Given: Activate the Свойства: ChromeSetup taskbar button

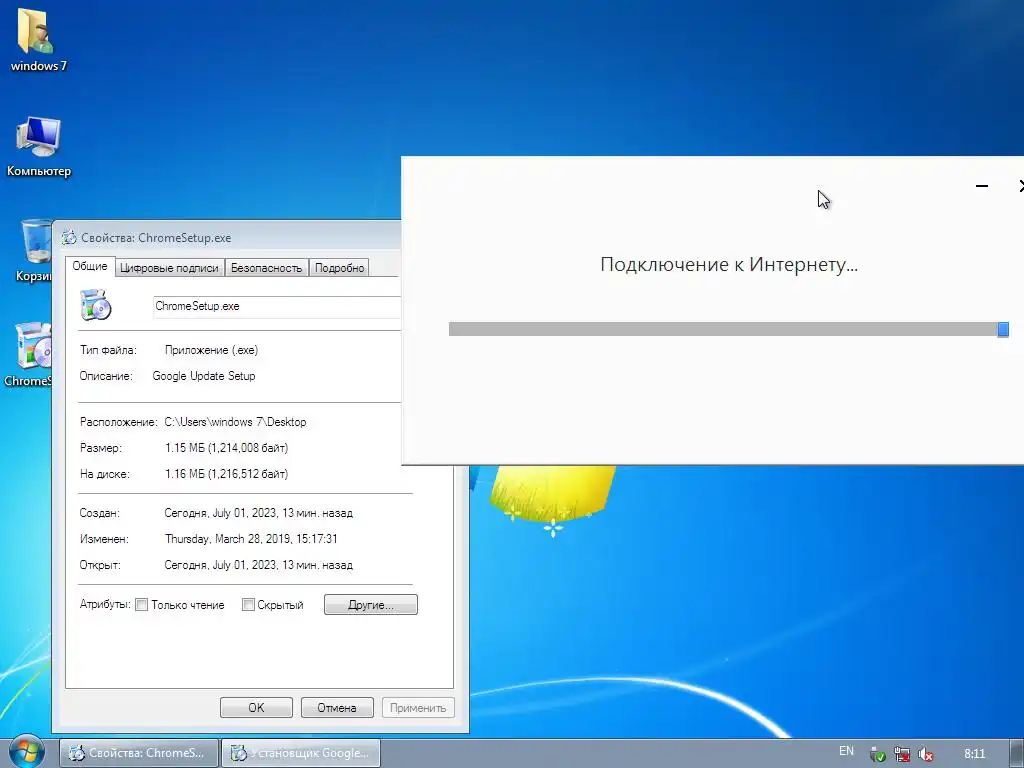Looking at the screenshot, I should pos(138,753).
